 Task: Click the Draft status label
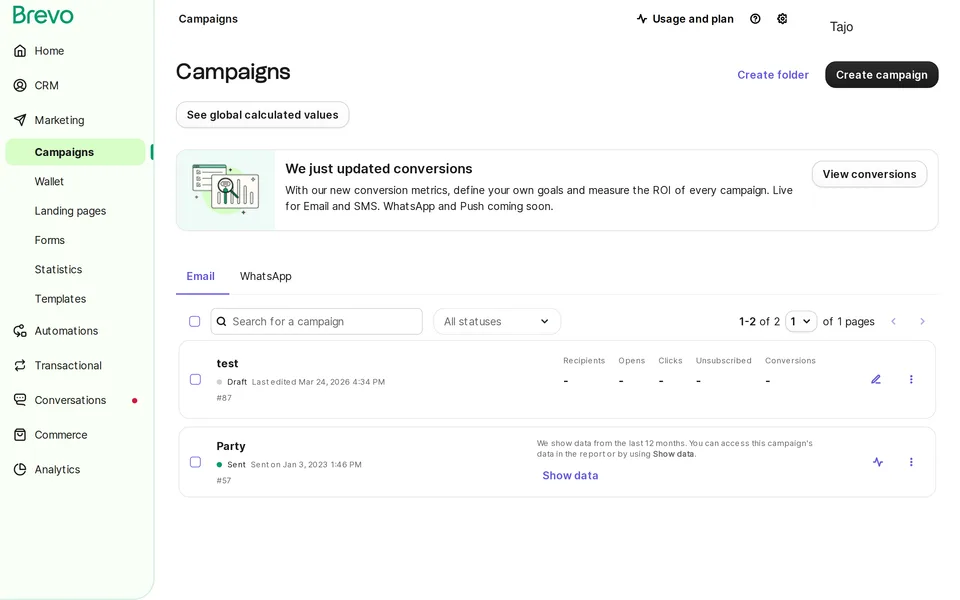tap(237, 381)
